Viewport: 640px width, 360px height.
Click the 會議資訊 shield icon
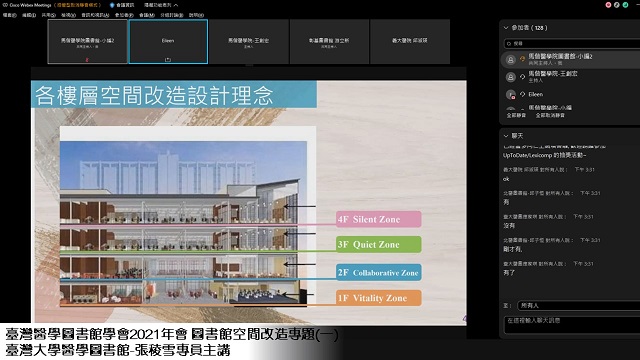[112, 5]
